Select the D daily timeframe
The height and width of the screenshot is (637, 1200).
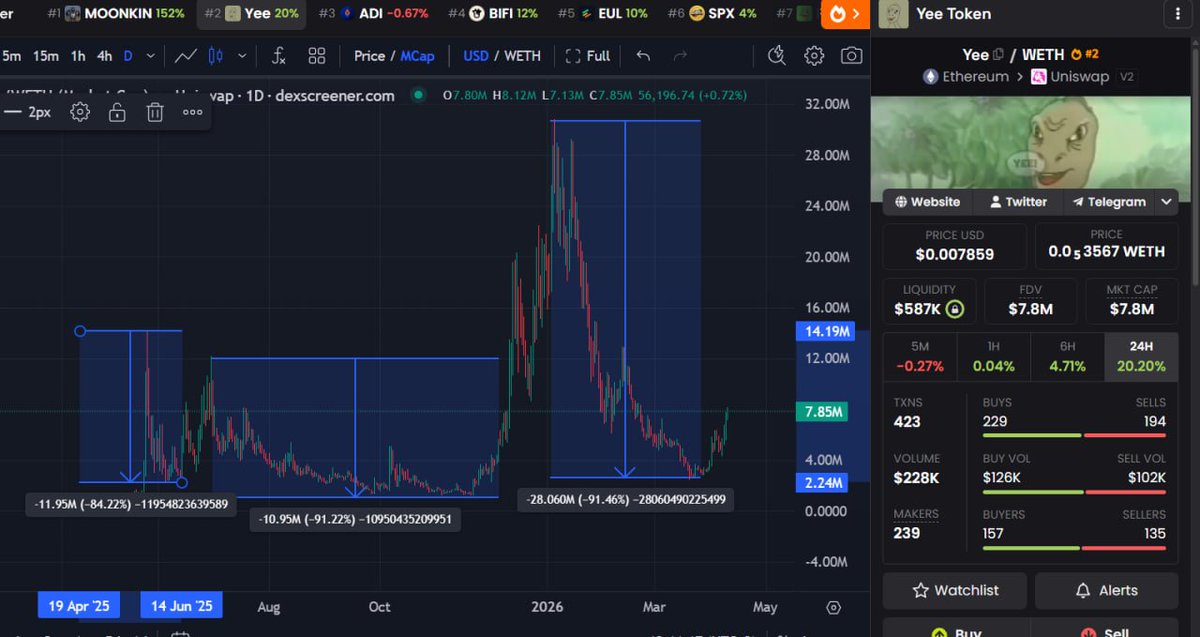coord(128,56)
